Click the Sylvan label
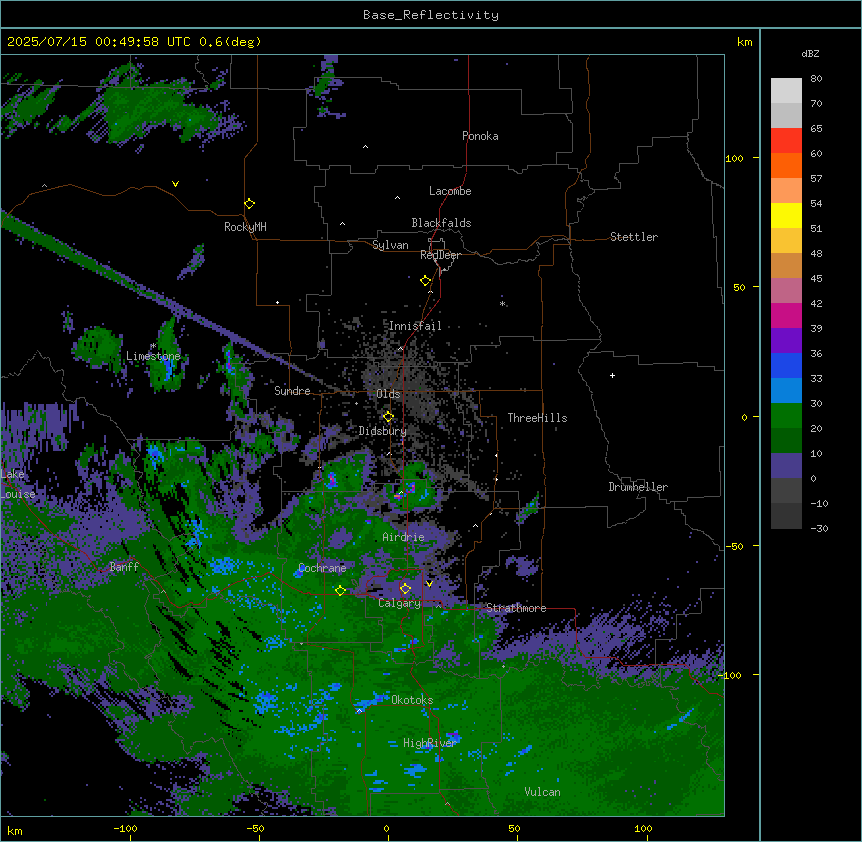 point(390,245)
